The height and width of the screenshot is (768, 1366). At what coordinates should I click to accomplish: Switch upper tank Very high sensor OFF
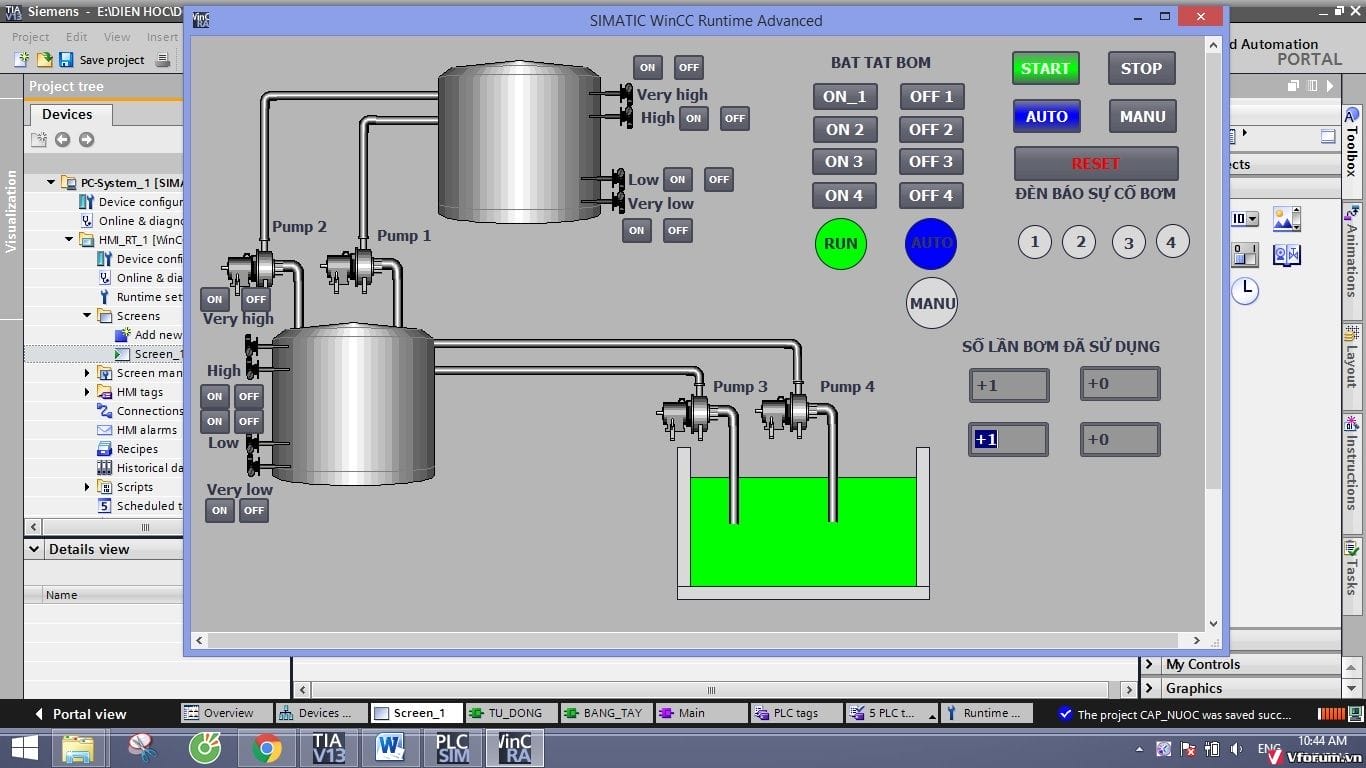coord(688,68)
